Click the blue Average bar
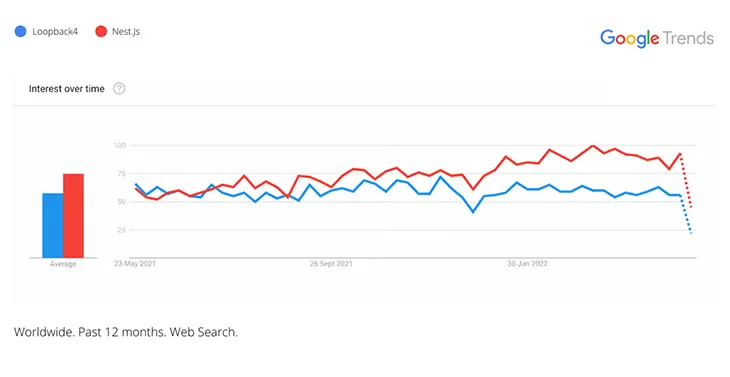The width and height of the screenshot is (730, 377). pyautogui.click(x=53, y=225)
